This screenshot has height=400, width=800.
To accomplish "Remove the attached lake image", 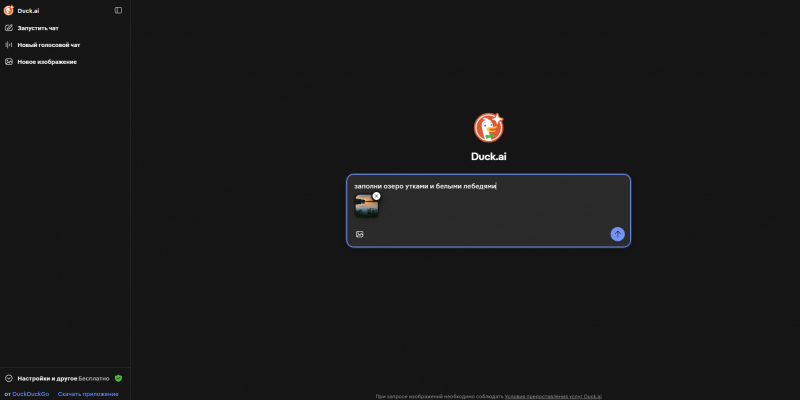I will 377,196.
